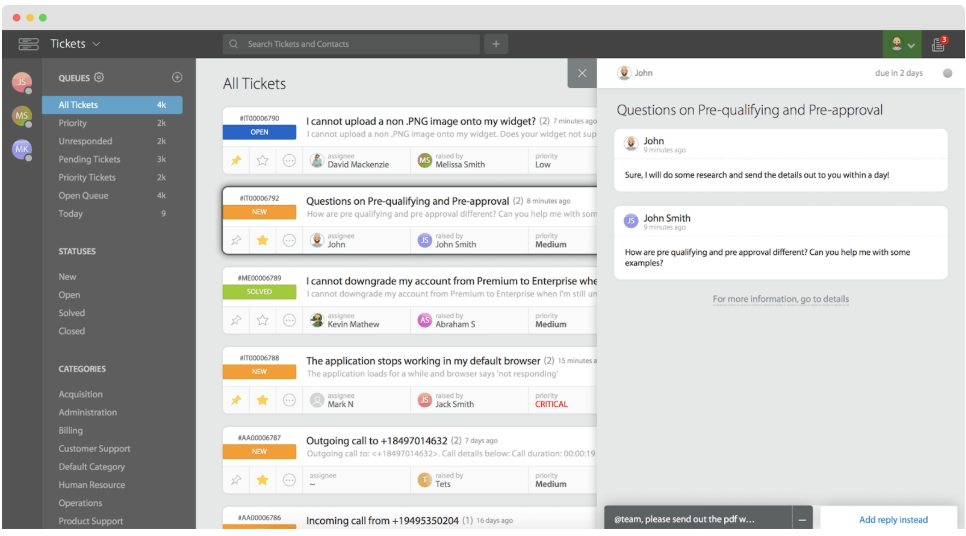Viewport: 966px width, 536px height.
Task: Select the Unresponded queue
Action: click(x=85, y=141)
